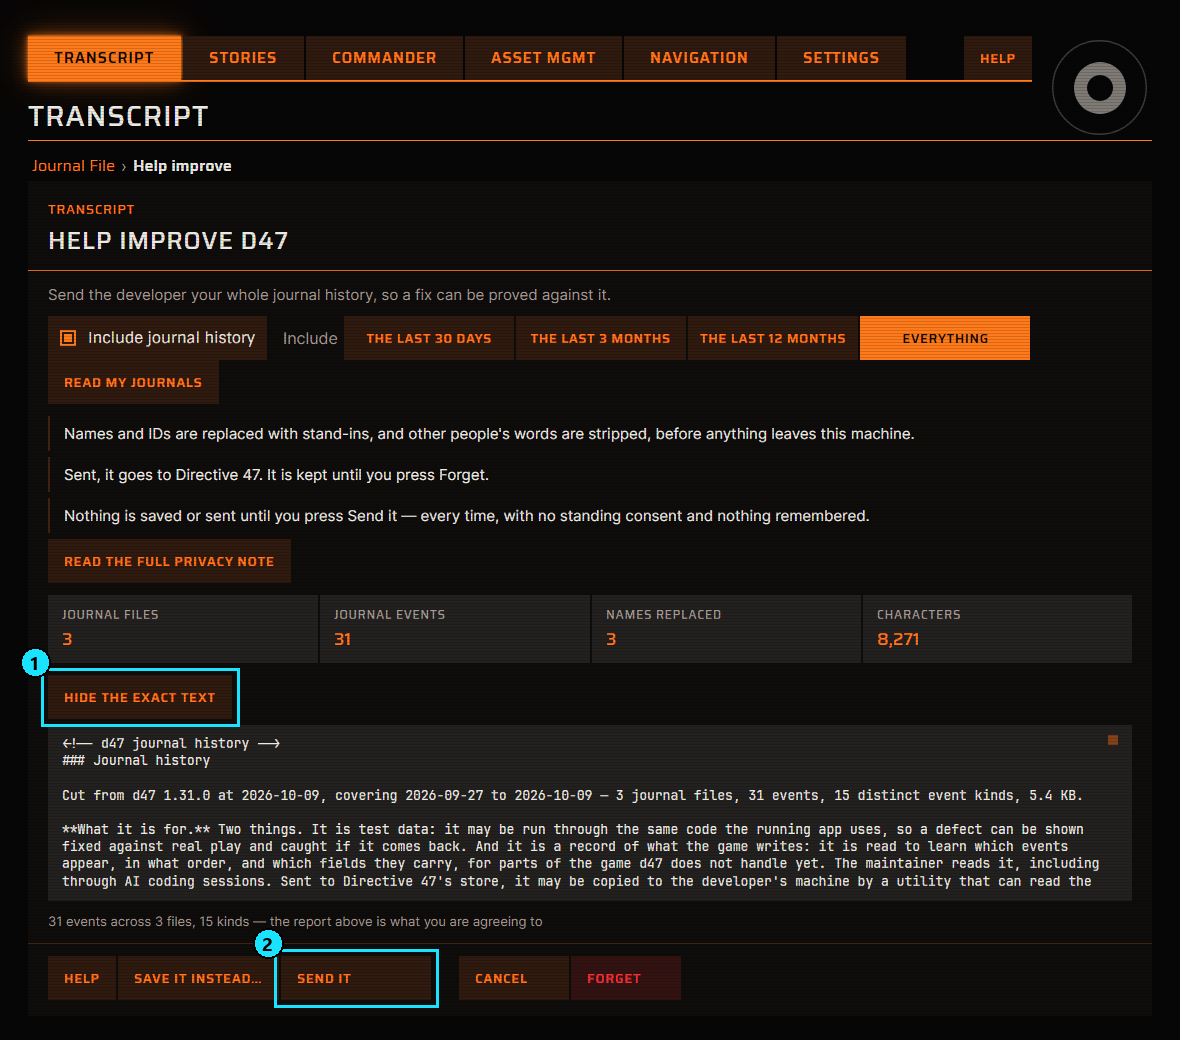Open the Navigation tab
This screenshot has width=1180, height=1040.
pyautogui.click(x=699, y=58)
